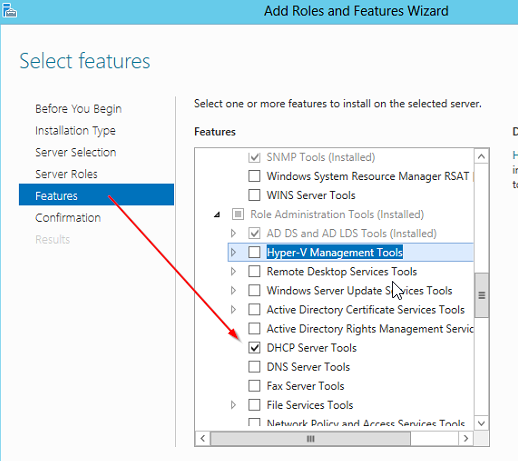The width and height of the screenshot is (518, 461).
Task: Enable the DNS Server Tools checkbox
Action: tap(254, 367)
